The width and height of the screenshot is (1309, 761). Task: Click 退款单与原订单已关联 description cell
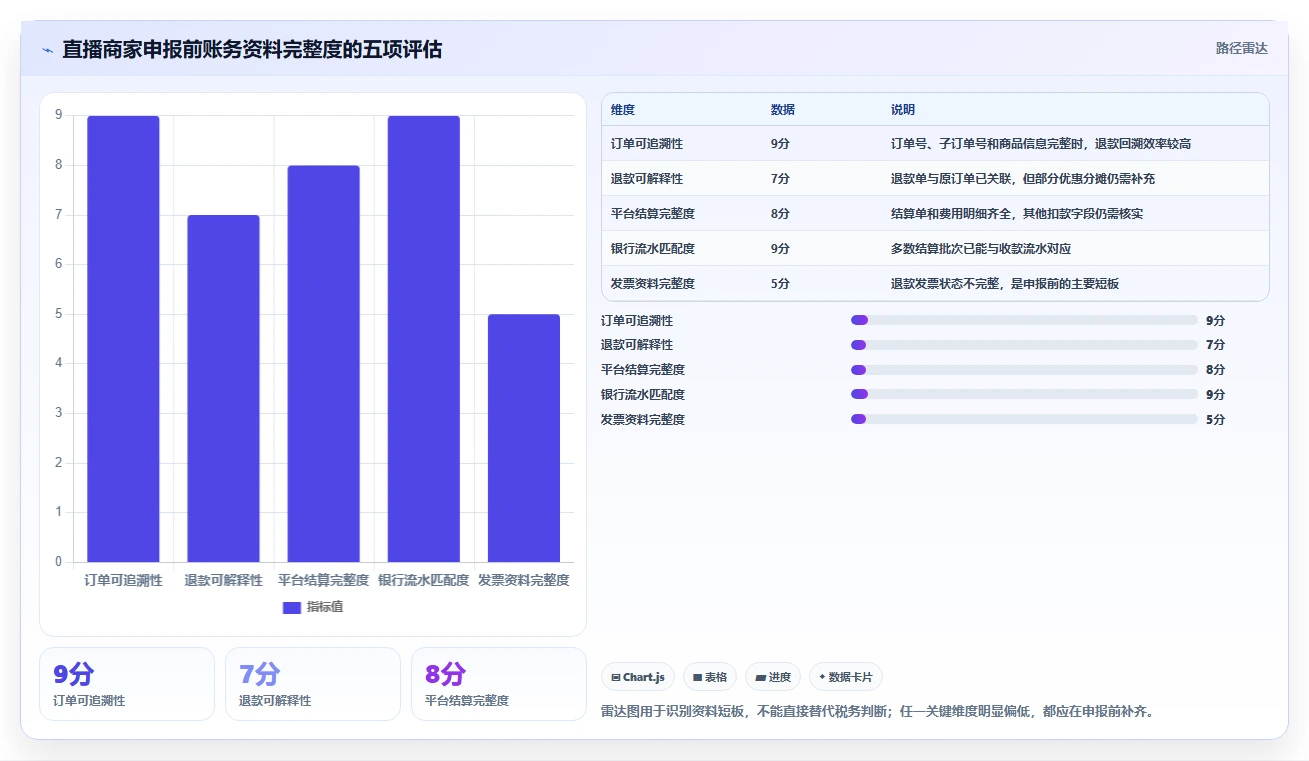[x=1023, y=179]
